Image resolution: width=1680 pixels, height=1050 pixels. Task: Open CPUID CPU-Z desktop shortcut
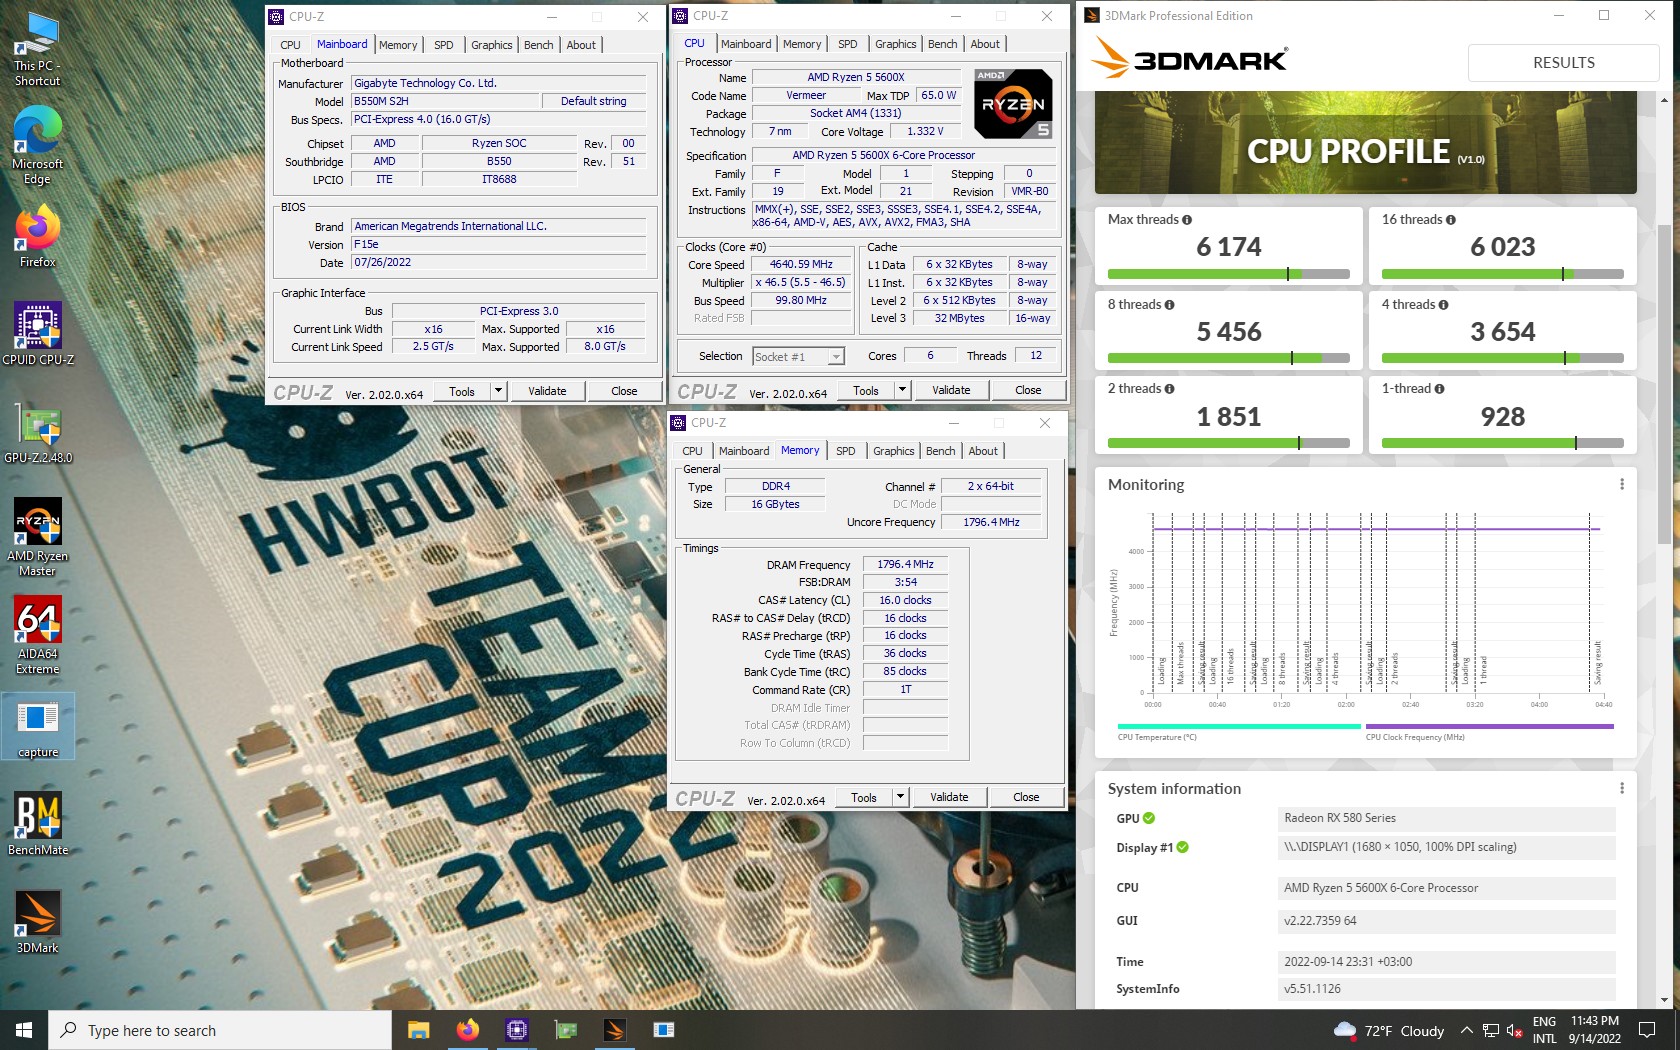[x=38, y=333]
